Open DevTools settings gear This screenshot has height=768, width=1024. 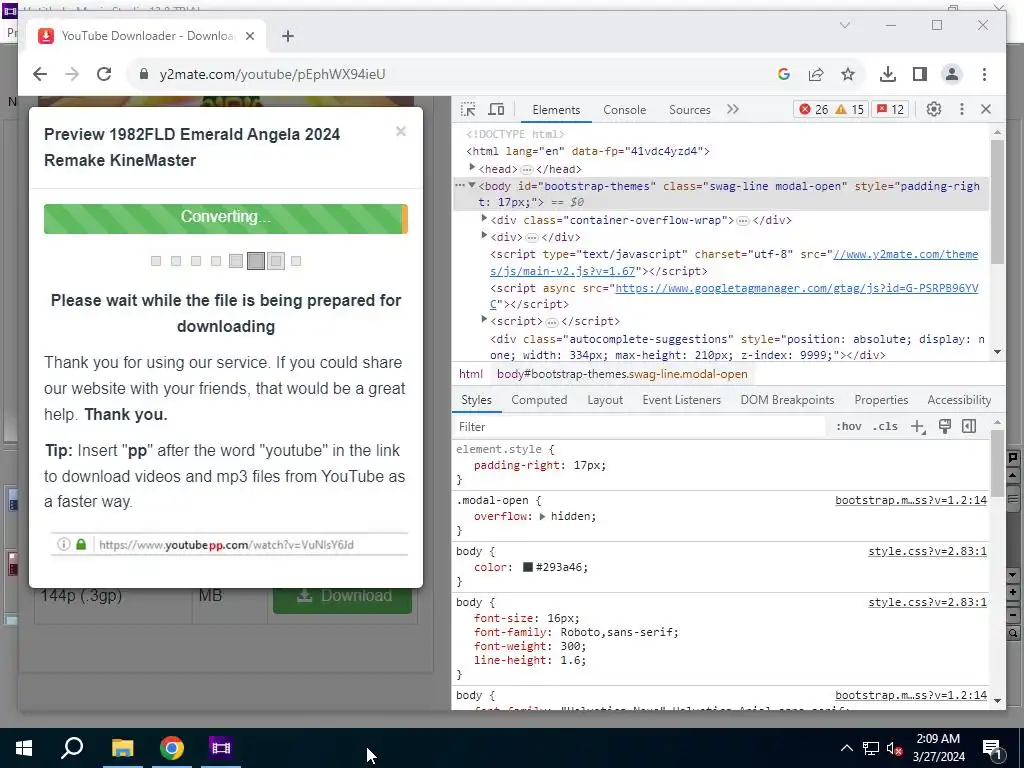click(934, 110)
